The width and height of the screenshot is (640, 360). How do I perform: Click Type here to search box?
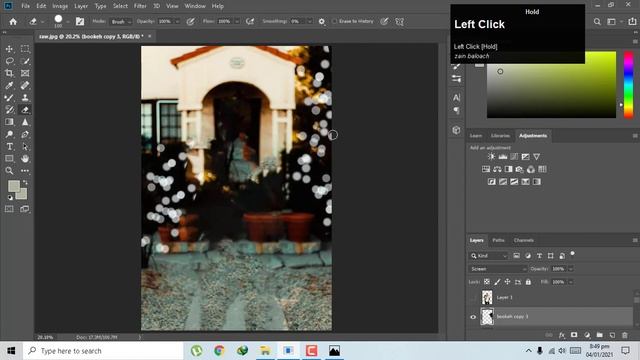point(103,351)
